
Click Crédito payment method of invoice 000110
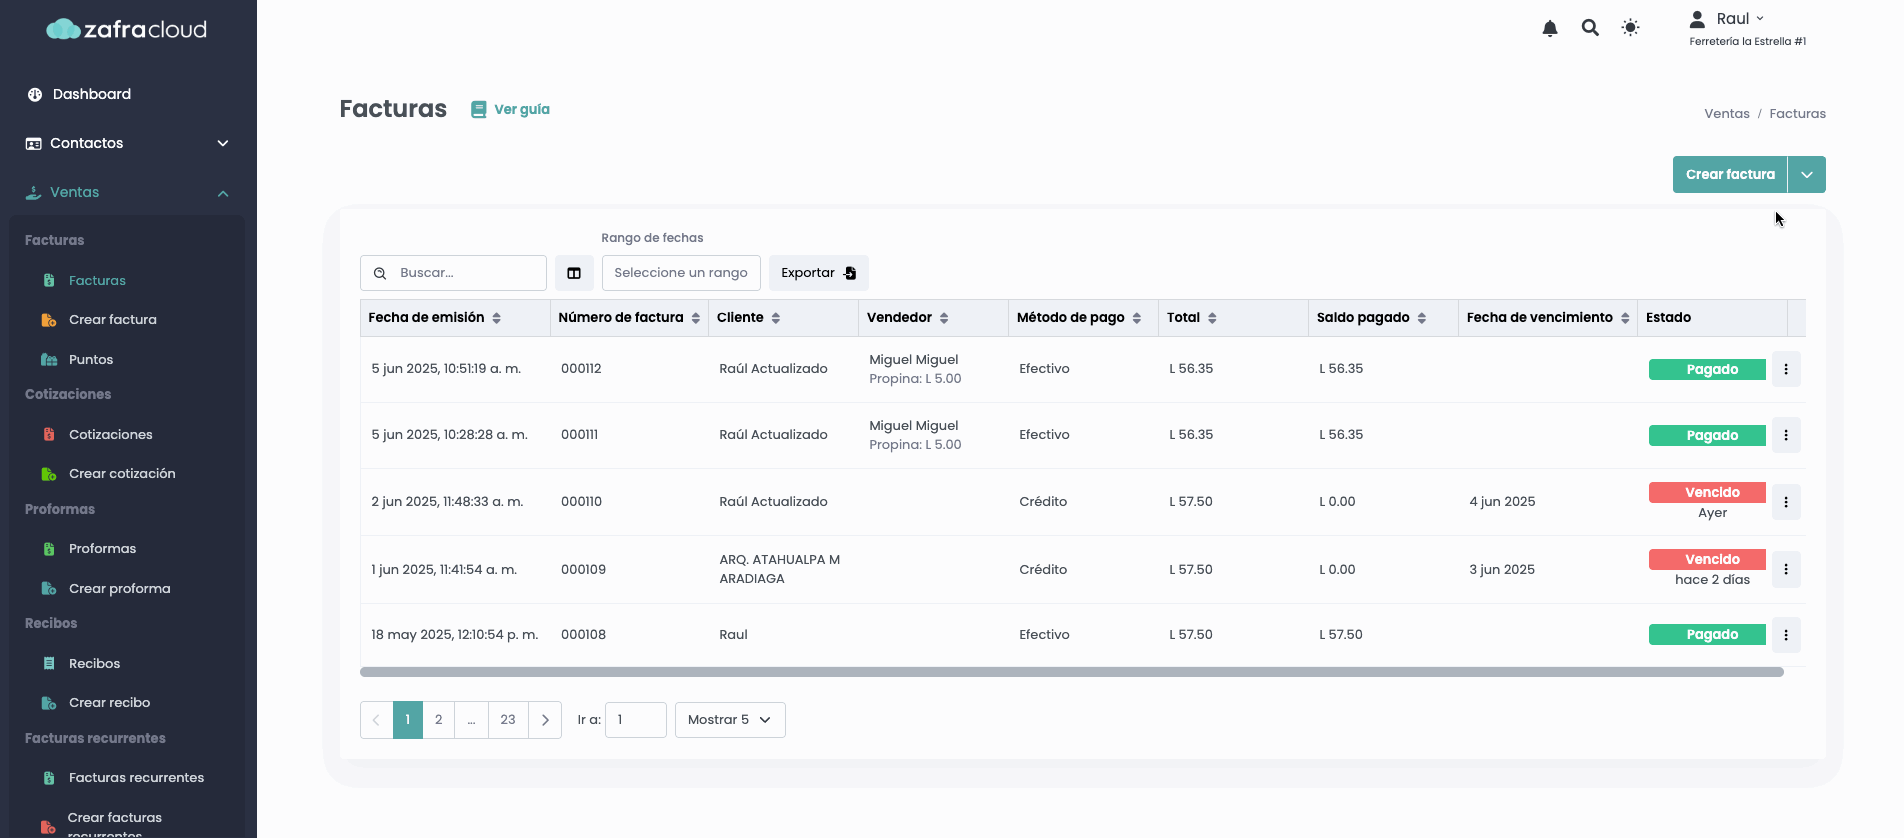click(1043, 502)
